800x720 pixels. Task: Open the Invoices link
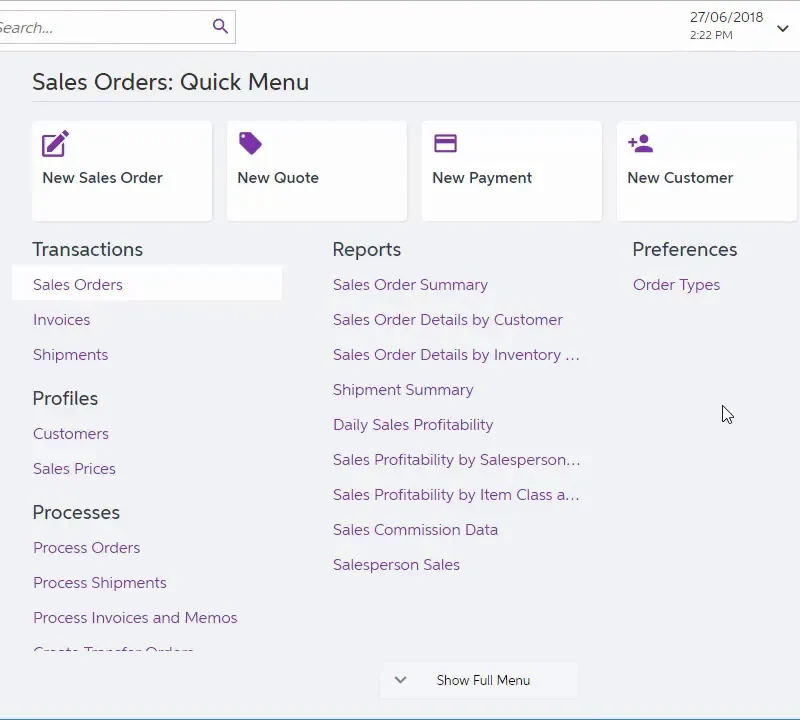pyautogui.click(x=62, y=319)
